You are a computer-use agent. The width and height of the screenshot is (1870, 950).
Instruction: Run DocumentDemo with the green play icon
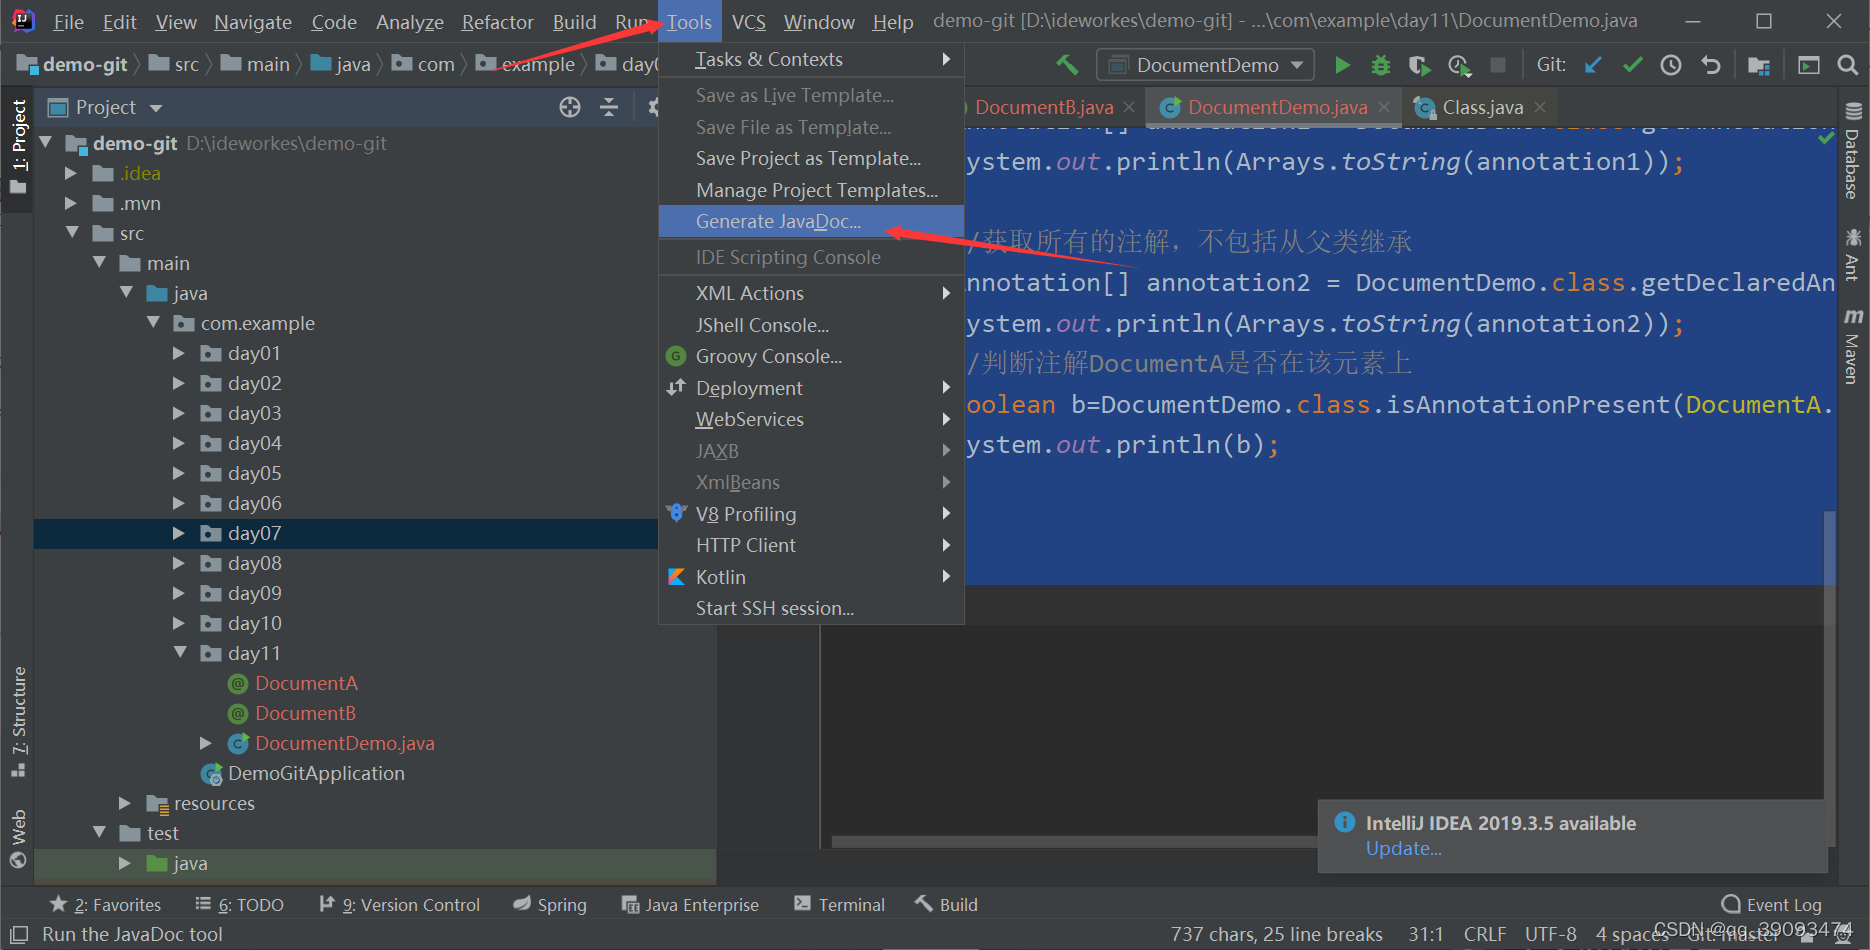pyautogui.click(x=1342, y=65)
